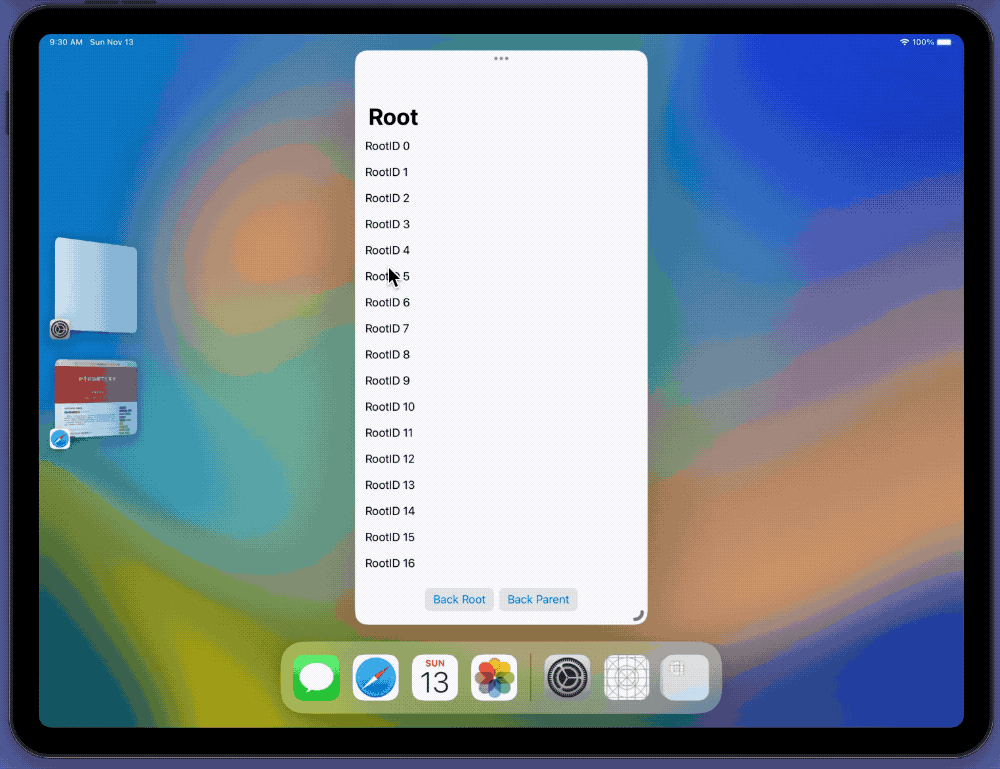Grab the window resize handle at bottom corner
This screenshot has width=1000, height=769.
[638, 615]
